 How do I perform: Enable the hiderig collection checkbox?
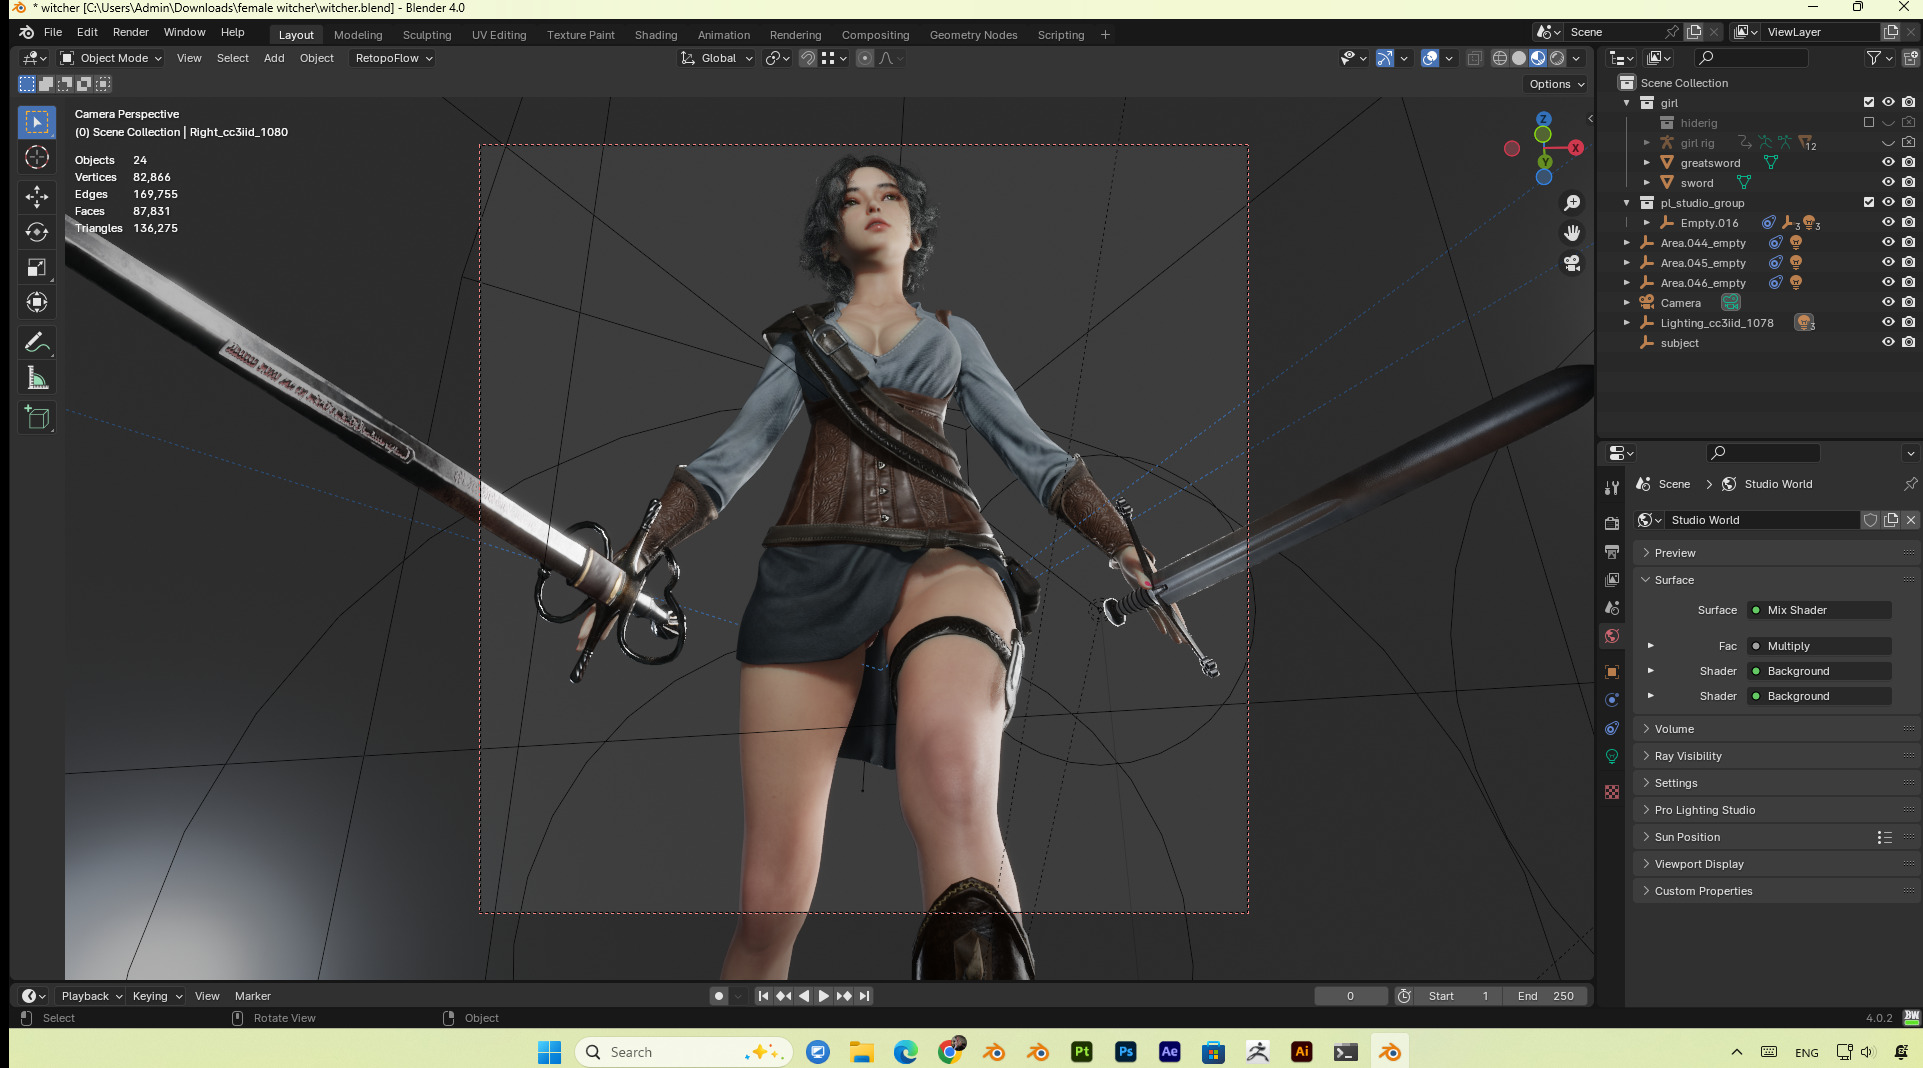point(1869,122)
